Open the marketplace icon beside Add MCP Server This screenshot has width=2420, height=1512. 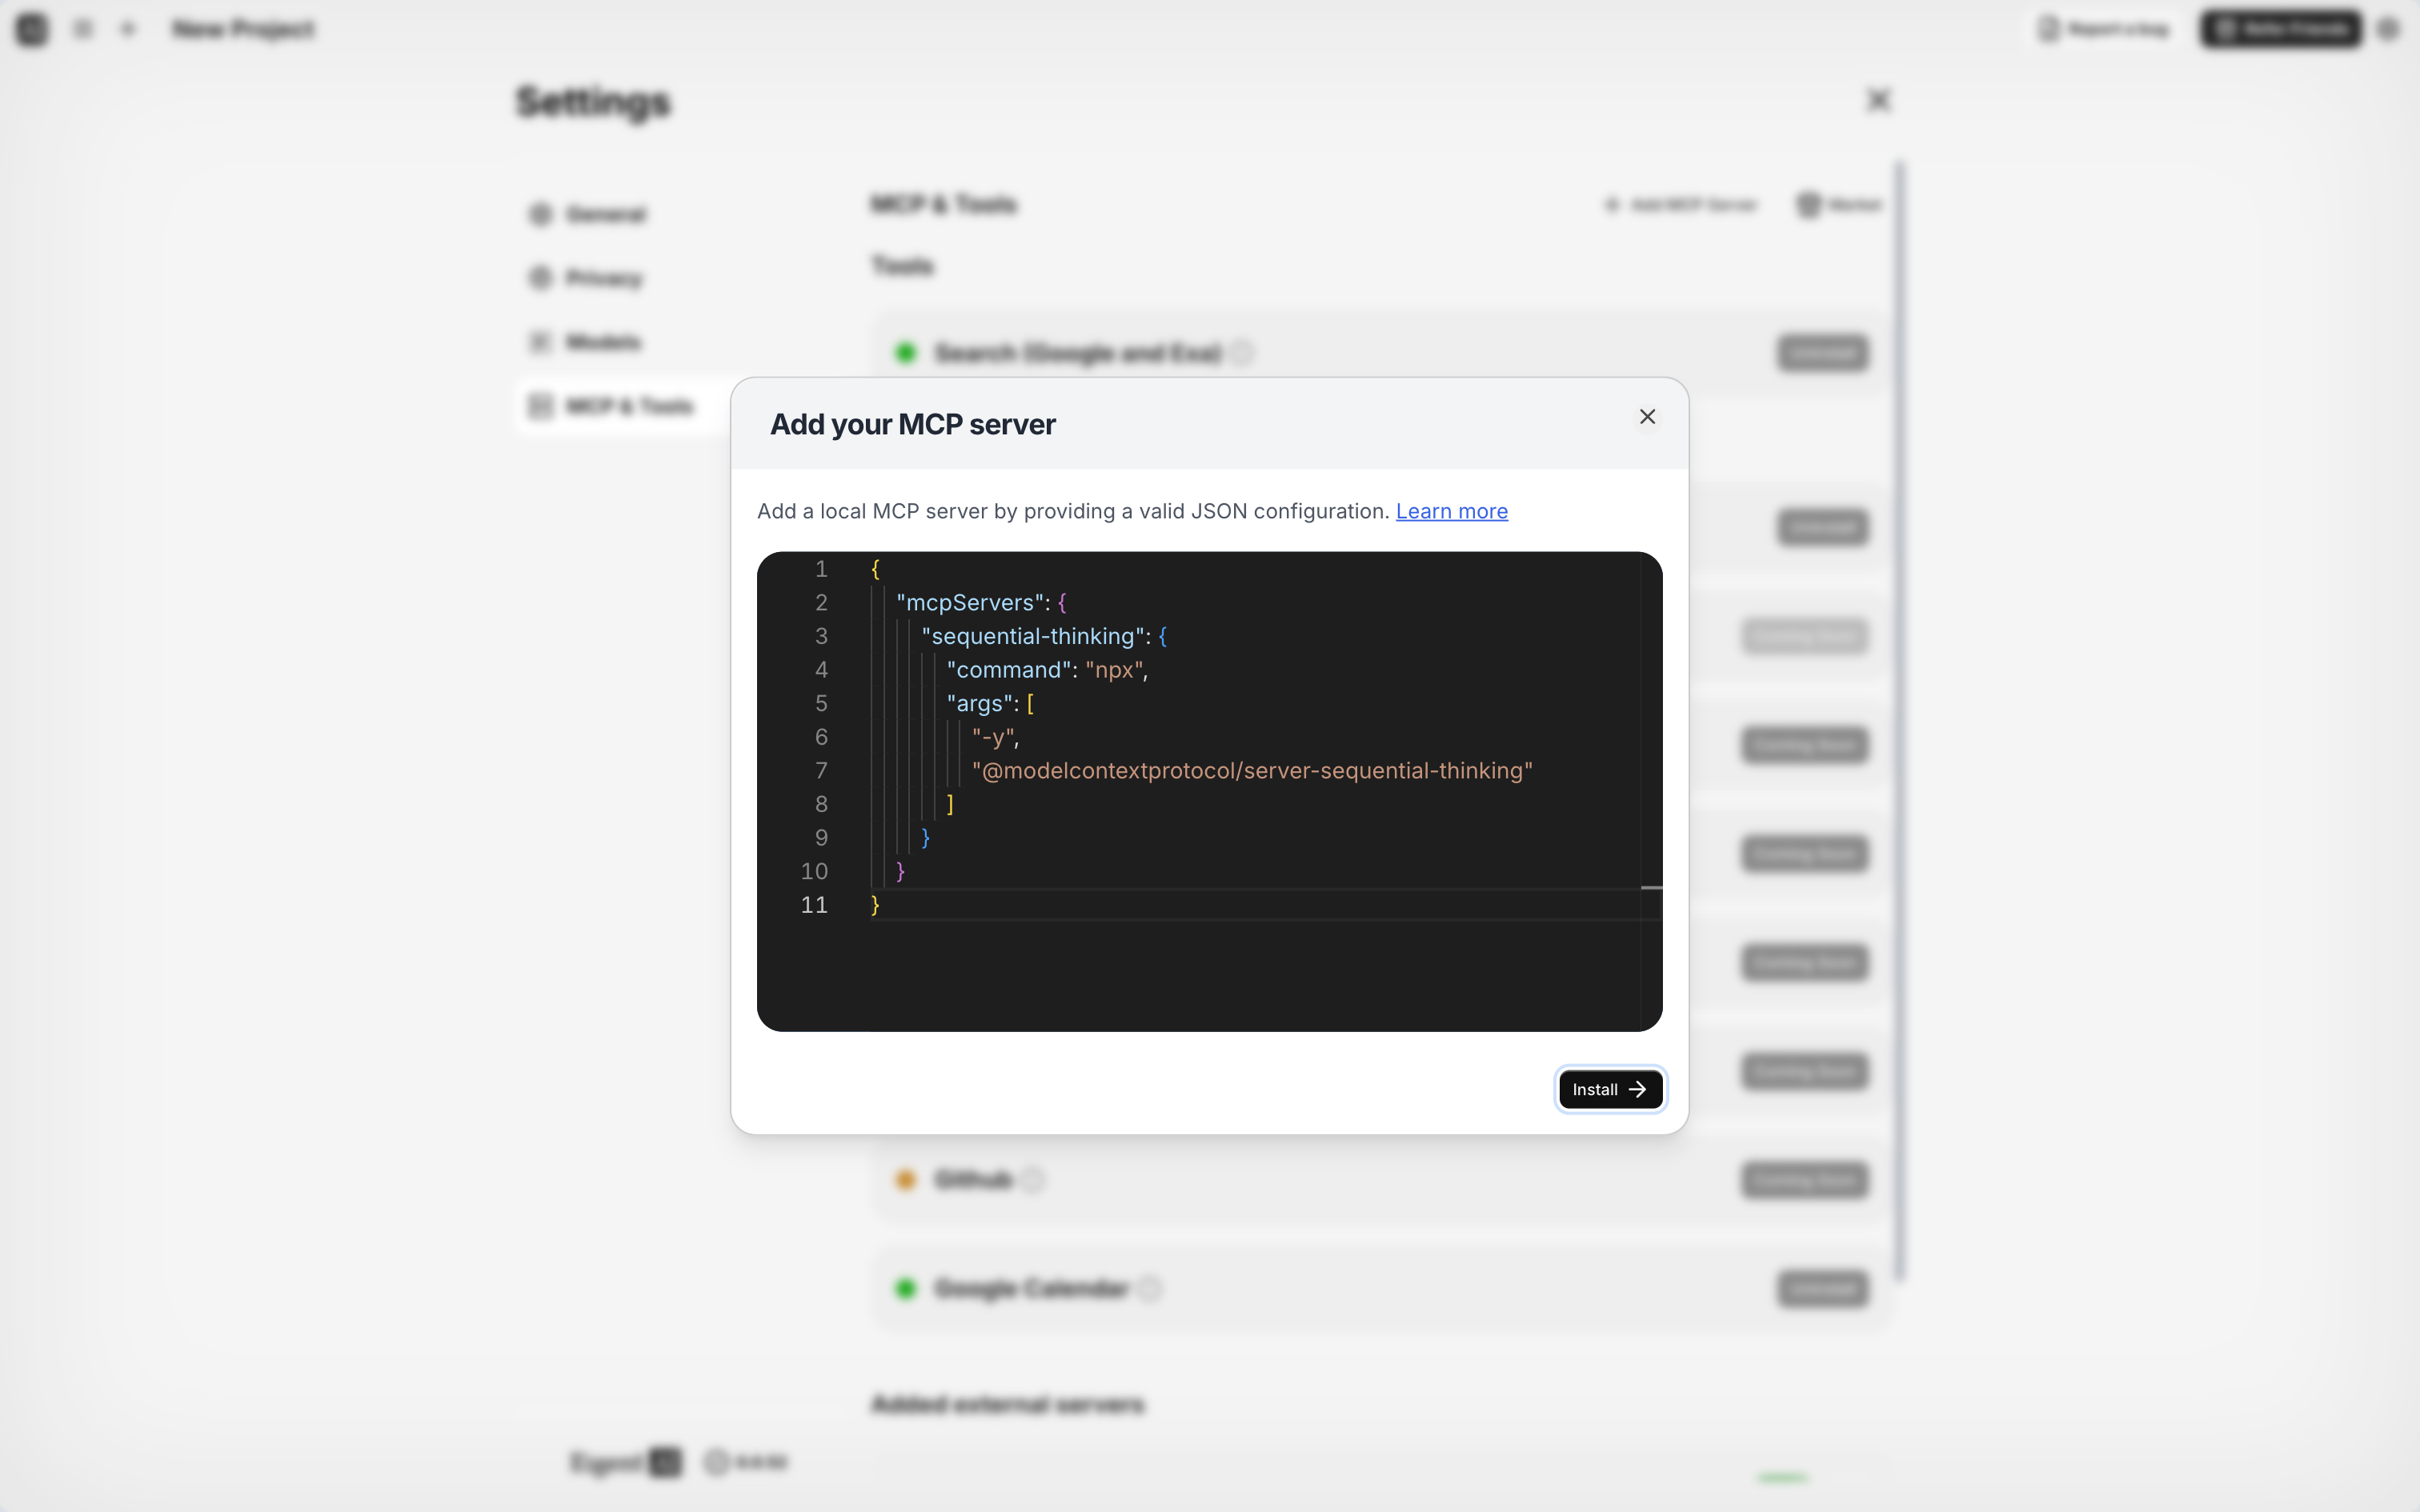1806,204
